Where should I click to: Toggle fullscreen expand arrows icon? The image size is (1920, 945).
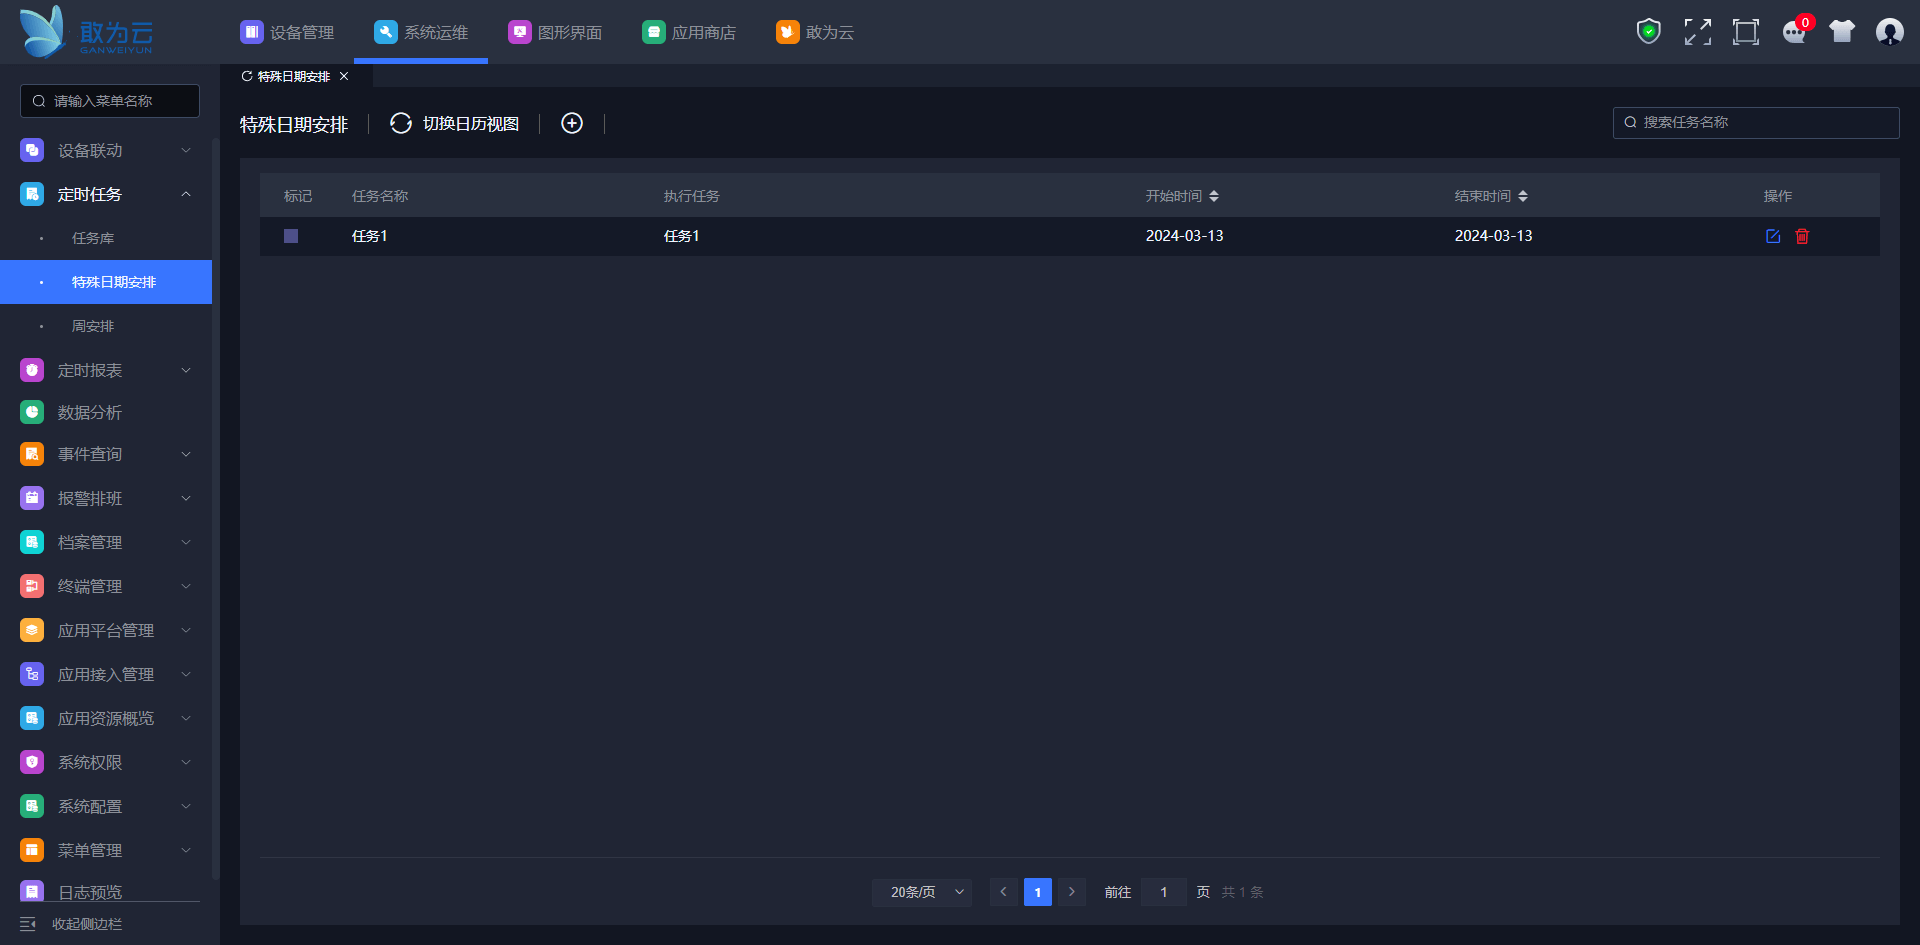point(1697,32)
